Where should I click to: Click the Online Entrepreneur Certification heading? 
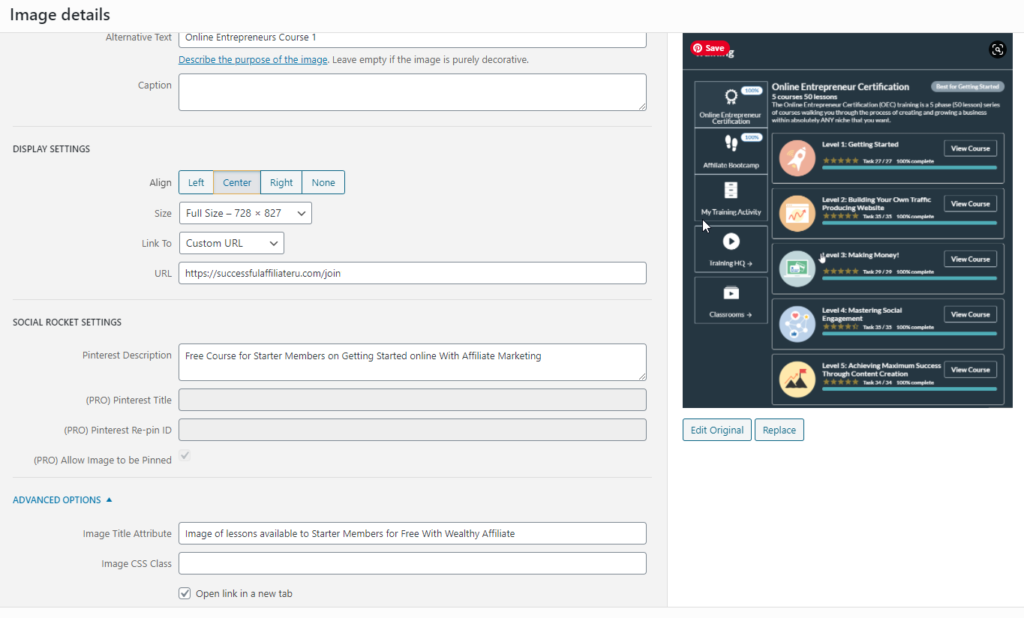pos(840,86)
